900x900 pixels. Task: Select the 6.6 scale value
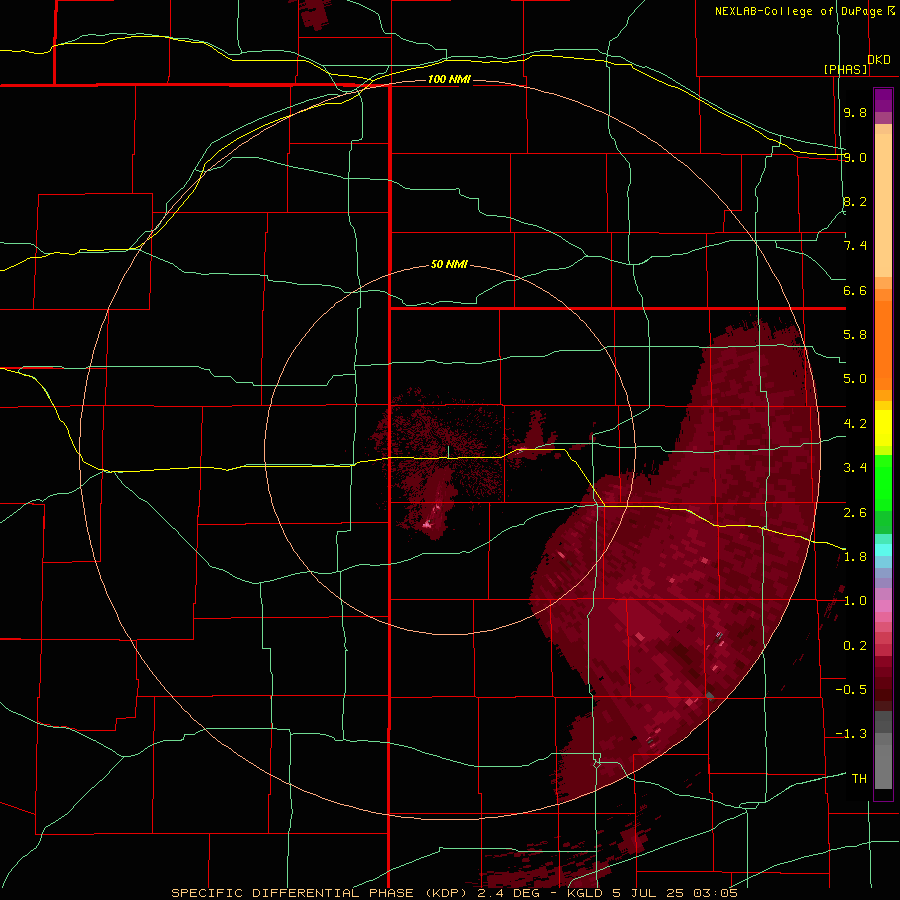(855, 290)
